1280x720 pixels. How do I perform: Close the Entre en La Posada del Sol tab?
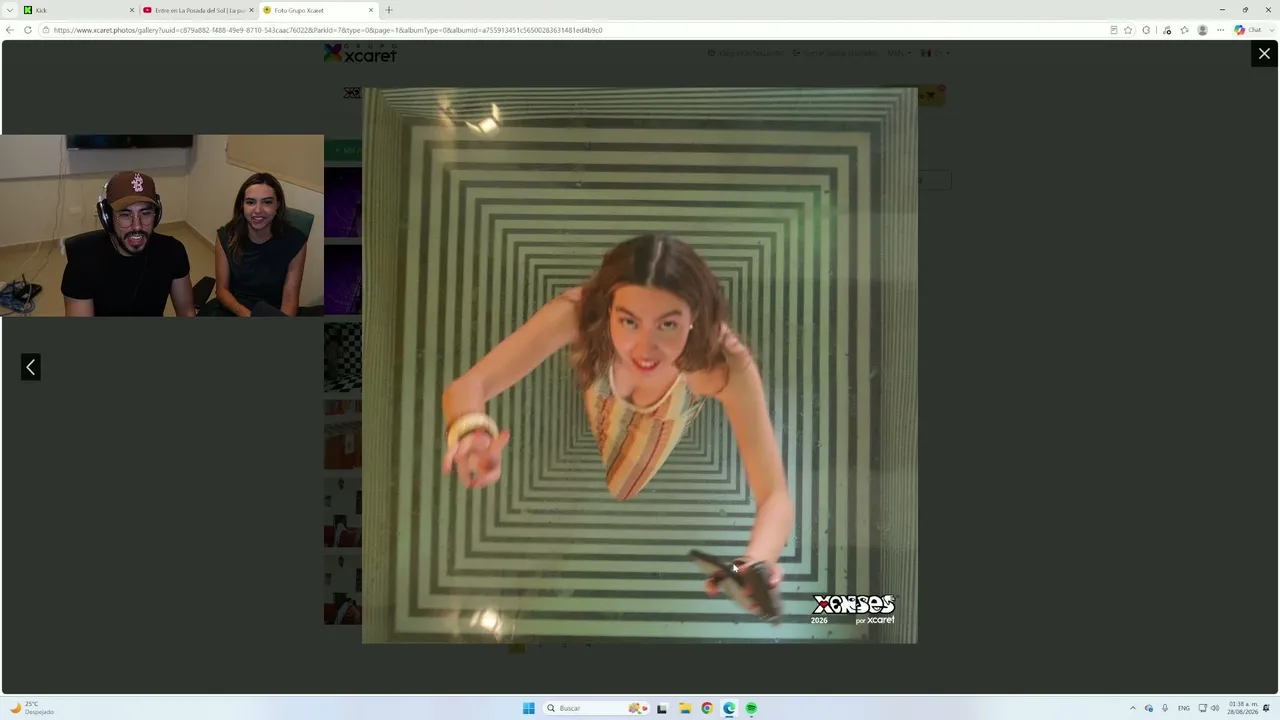(251, 10)
